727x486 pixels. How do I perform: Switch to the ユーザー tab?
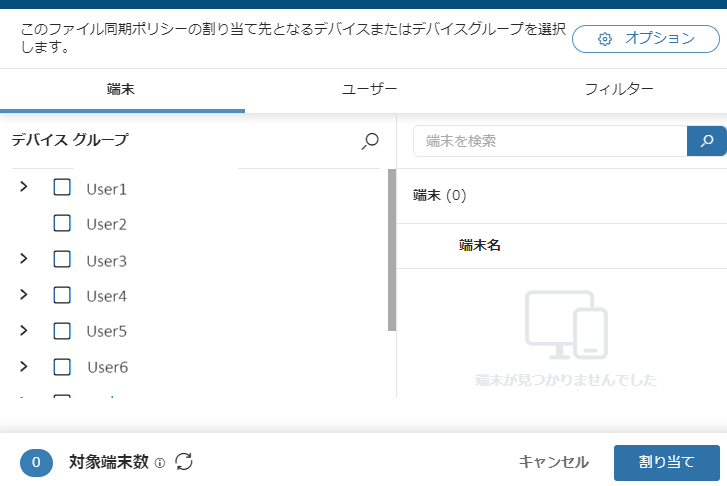click(370, 89)
